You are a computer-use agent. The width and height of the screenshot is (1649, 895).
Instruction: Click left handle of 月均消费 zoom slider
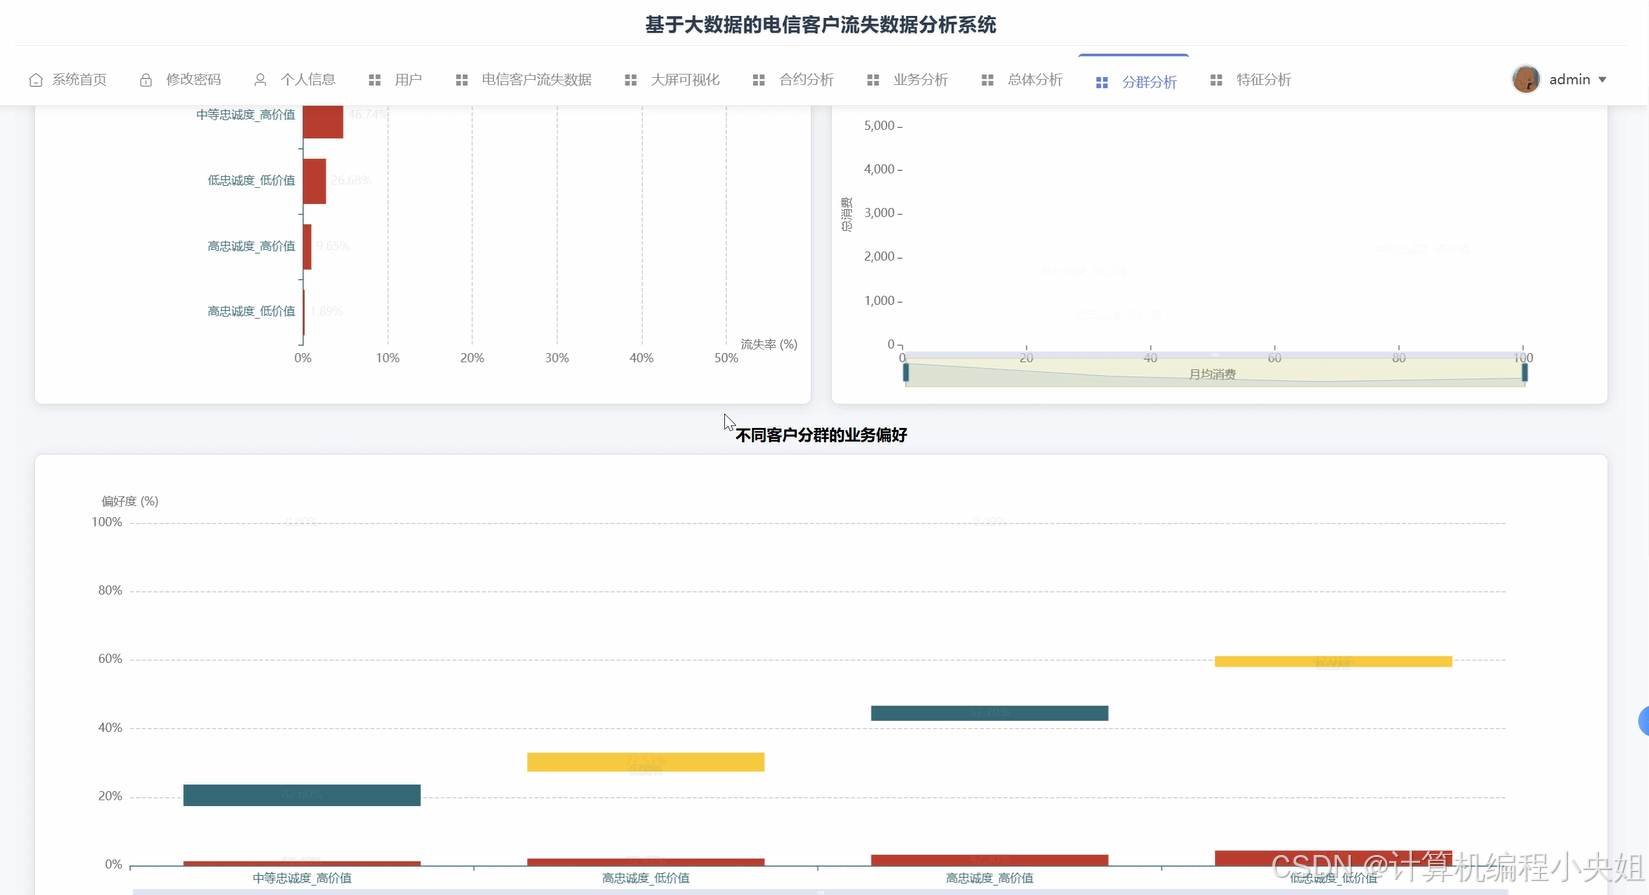tap(906, 373)
